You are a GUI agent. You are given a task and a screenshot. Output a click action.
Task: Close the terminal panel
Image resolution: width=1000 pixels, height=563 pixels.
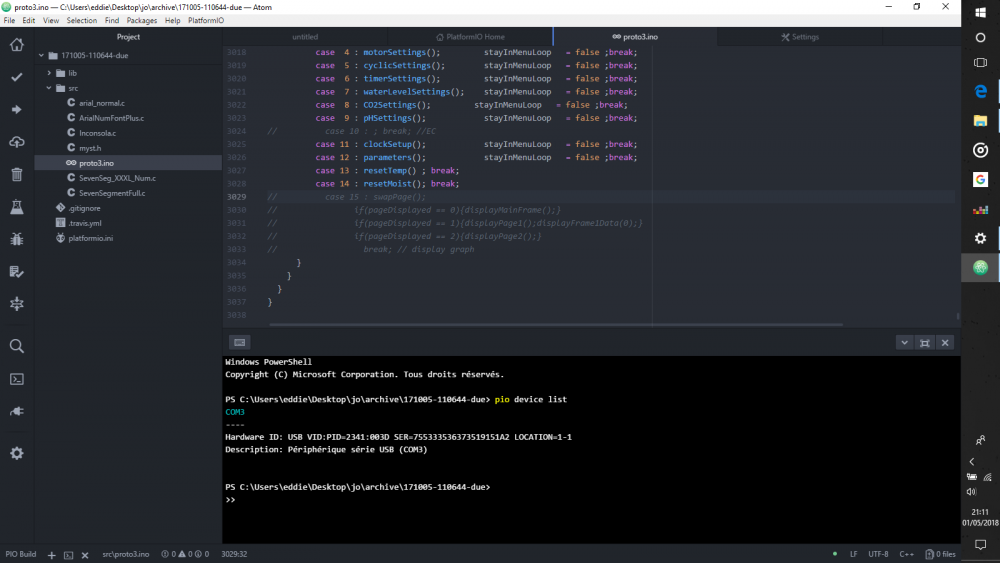[x=945, y=343]
